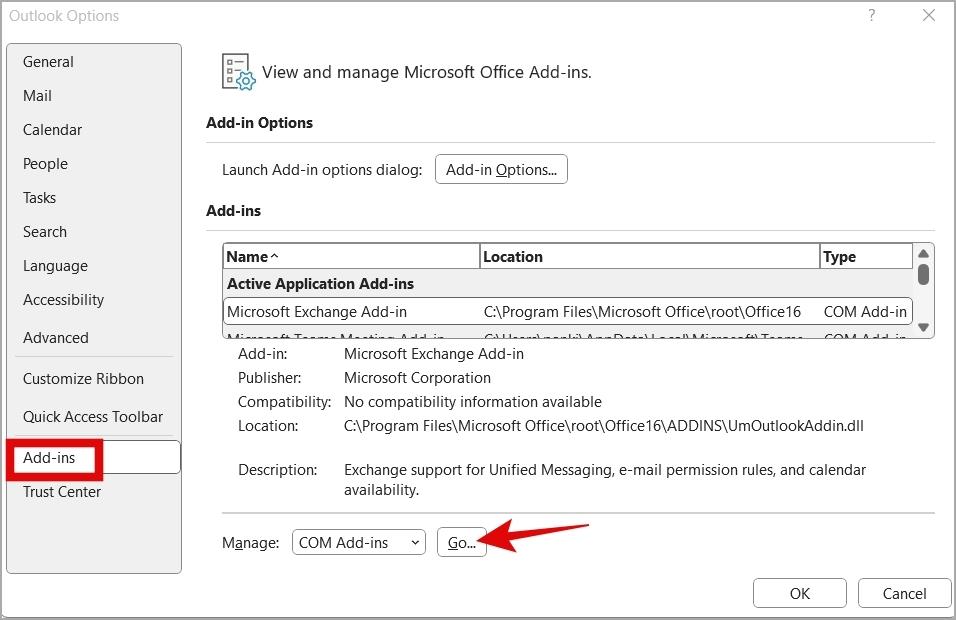Click the Exchange support description text
The width and height of the screenshot is (956, 620).
click(x=605, y=480)
